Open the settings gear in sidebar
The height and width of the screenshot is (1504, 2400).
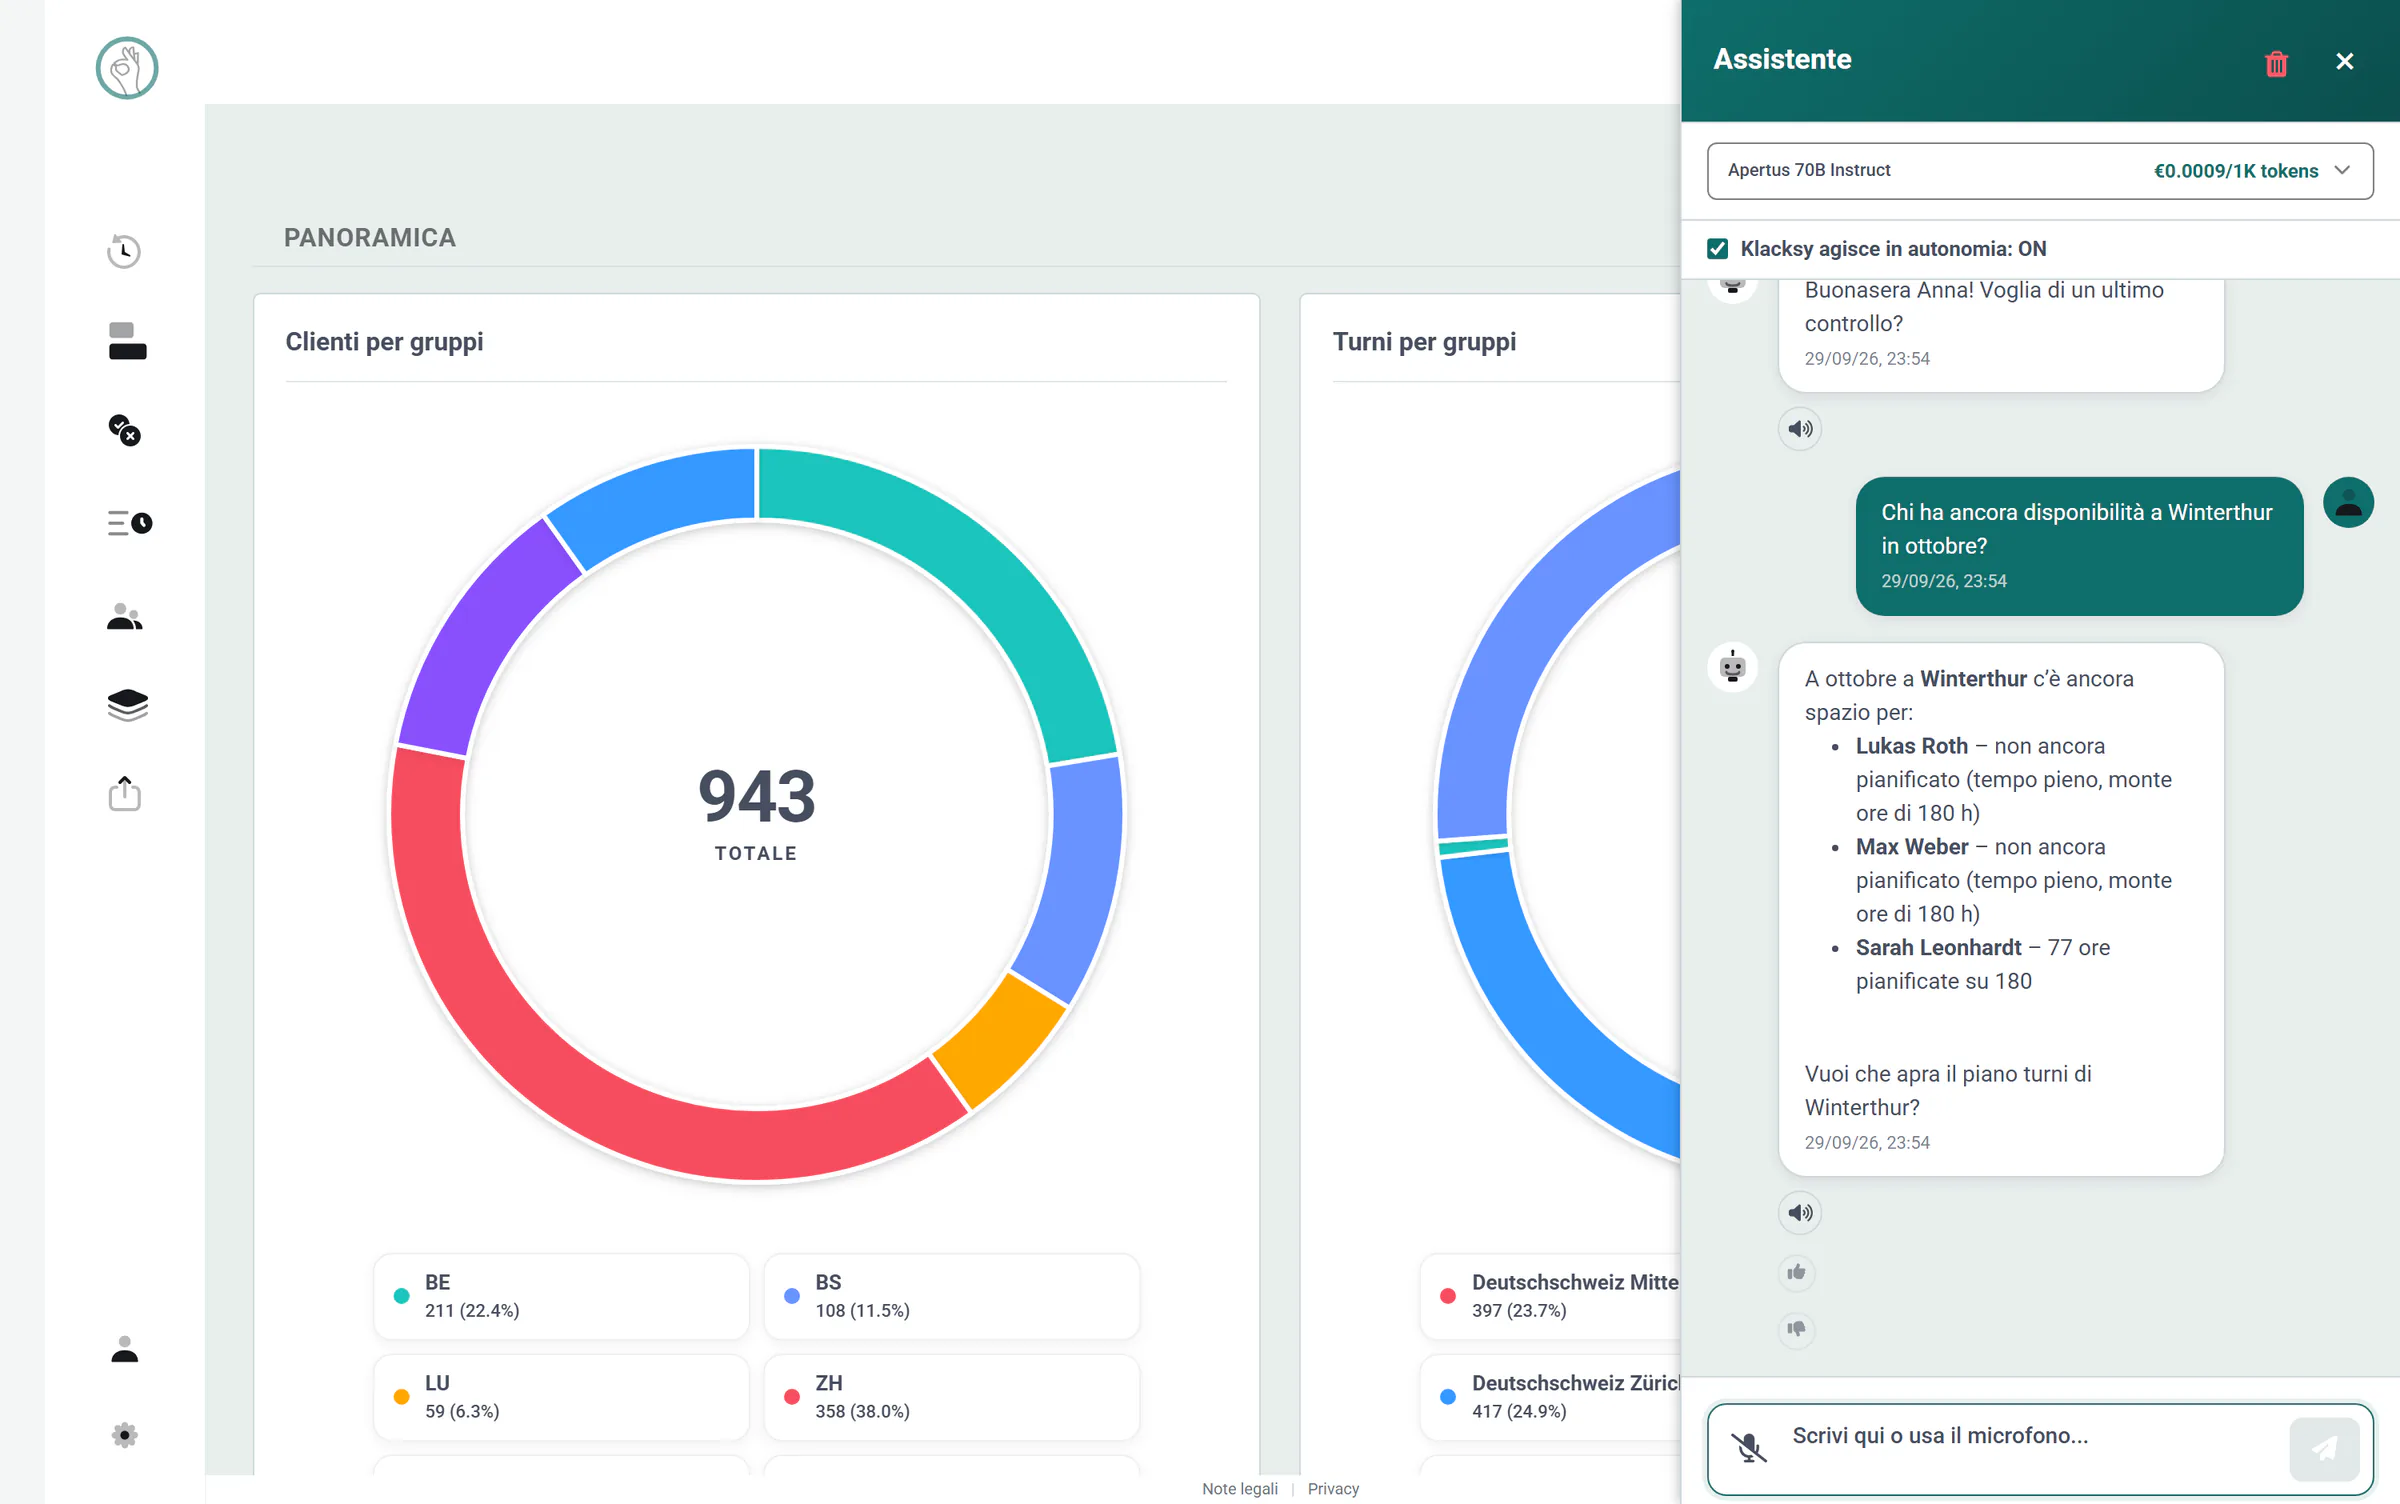point(125,1436)
